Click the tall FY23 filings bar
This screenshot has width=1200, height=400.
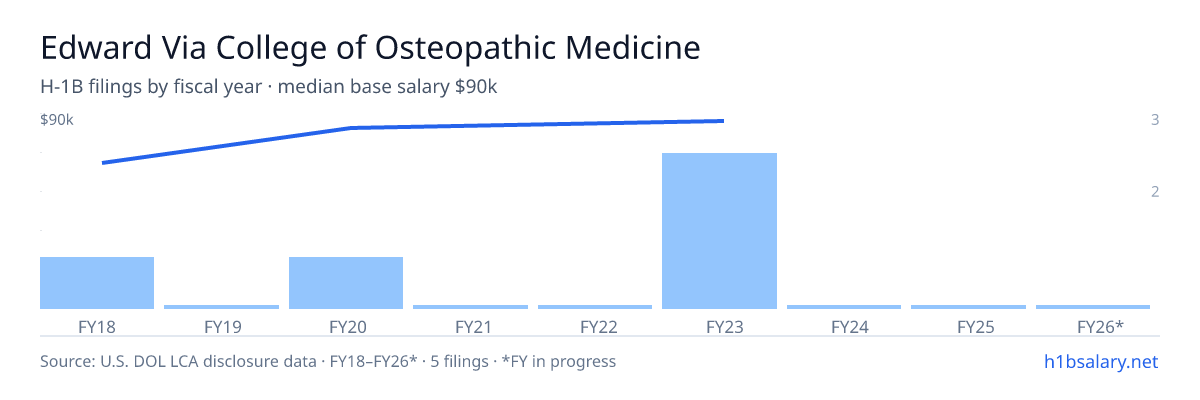pyautogui.click(x=720, y=231)
